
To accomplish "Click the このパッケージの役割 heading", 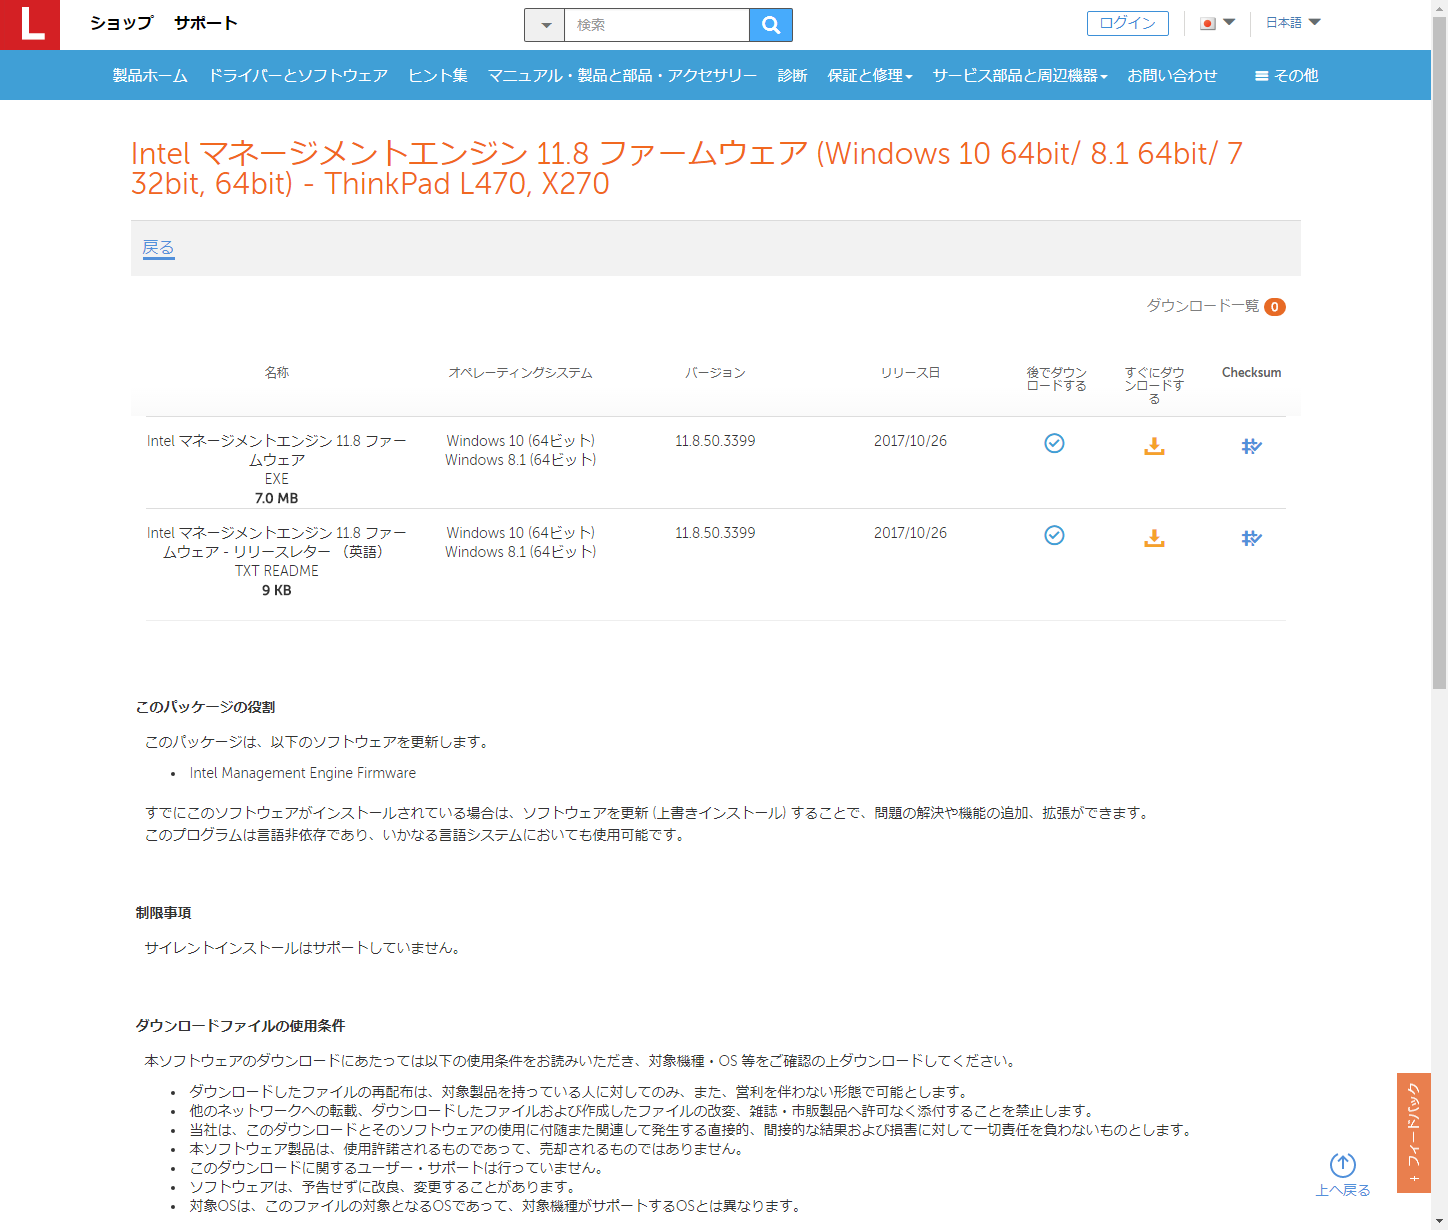I will point(205,707).
